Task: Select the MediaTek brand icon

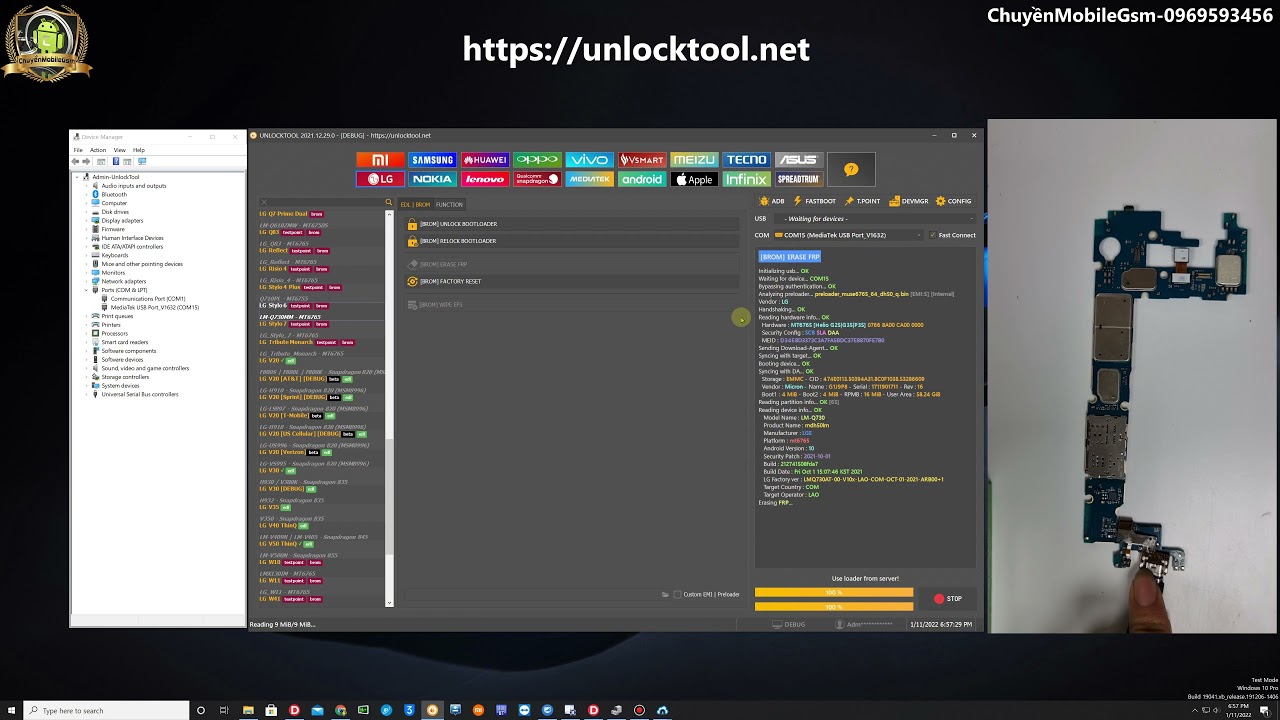Action: click(x=589, y=179)
